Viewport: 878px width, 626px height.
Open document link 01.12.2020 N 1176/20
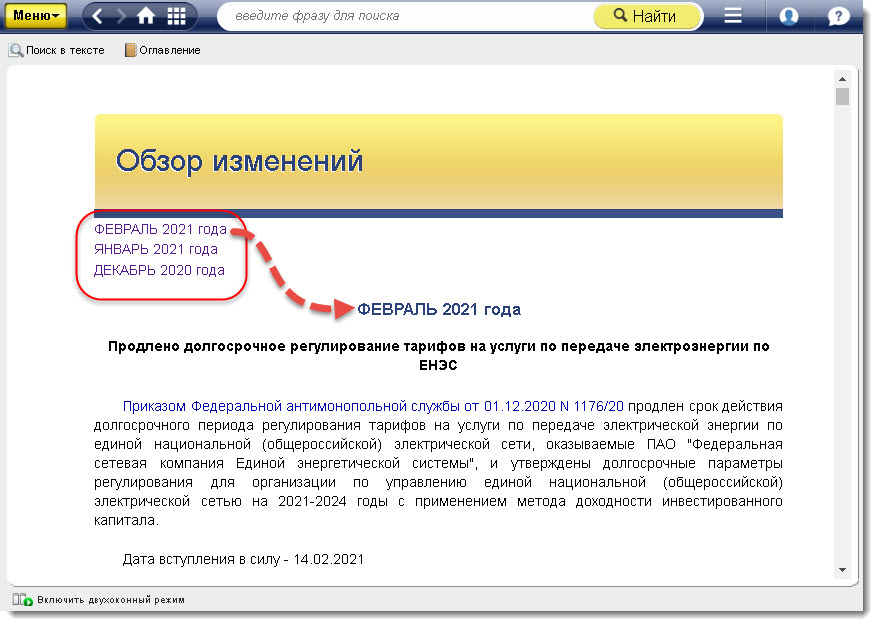554,407
